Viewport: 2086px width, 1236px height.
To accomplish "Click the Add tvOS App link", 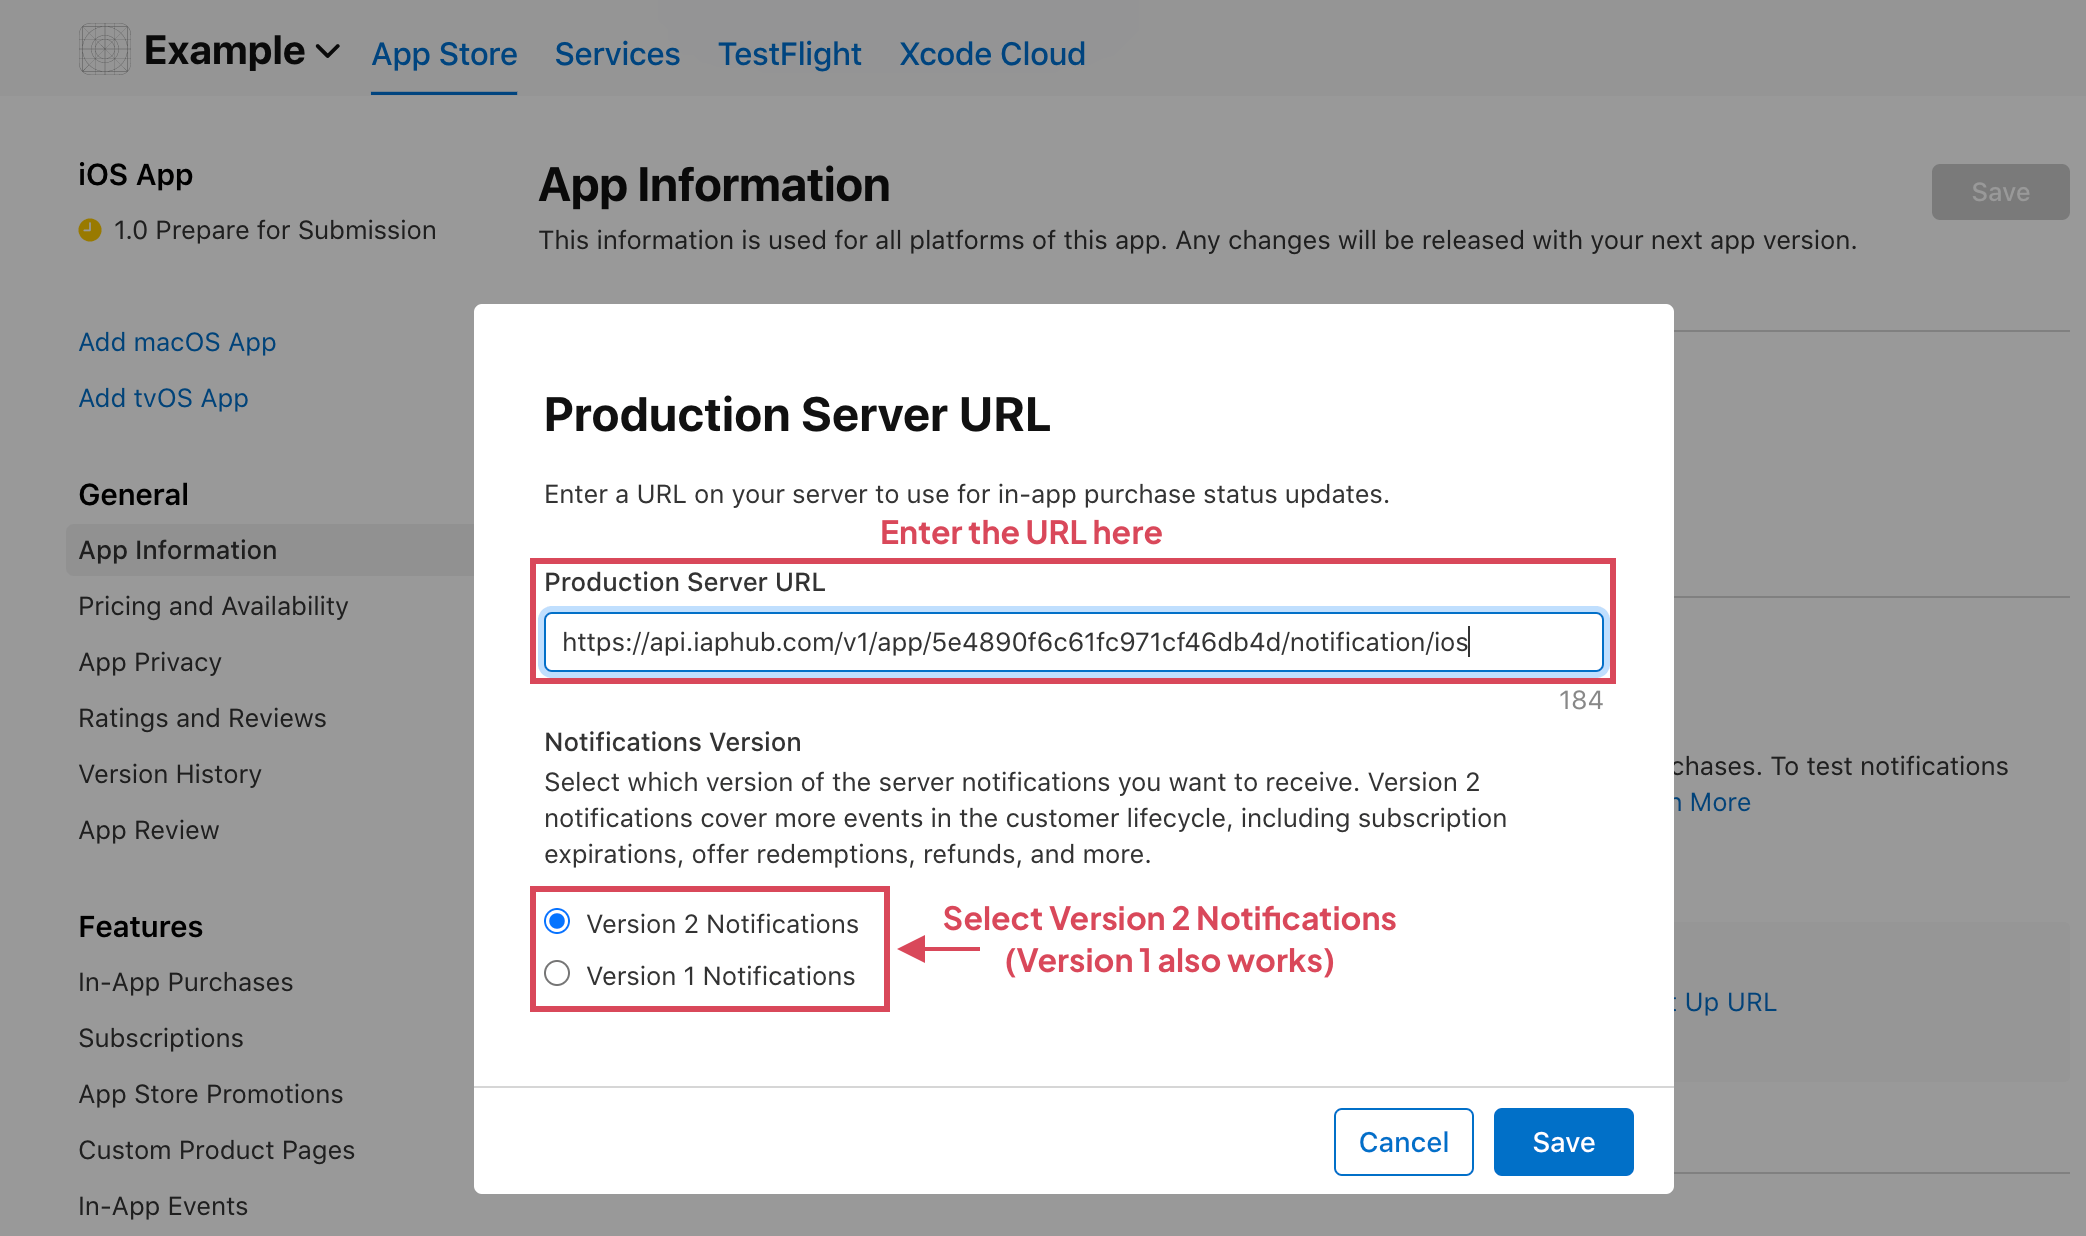I will click(163, 398).
